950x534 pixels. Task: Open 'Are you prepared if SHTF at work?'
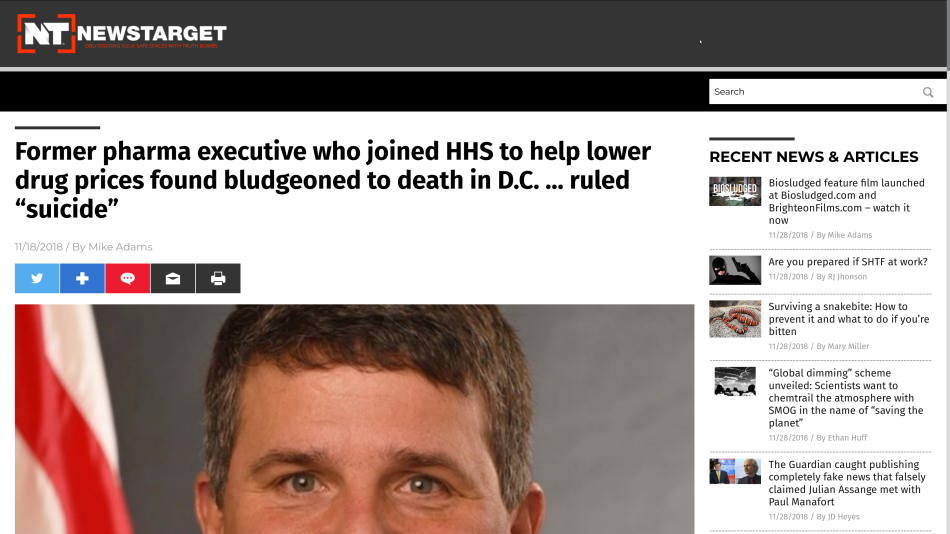tap(848, 262)
